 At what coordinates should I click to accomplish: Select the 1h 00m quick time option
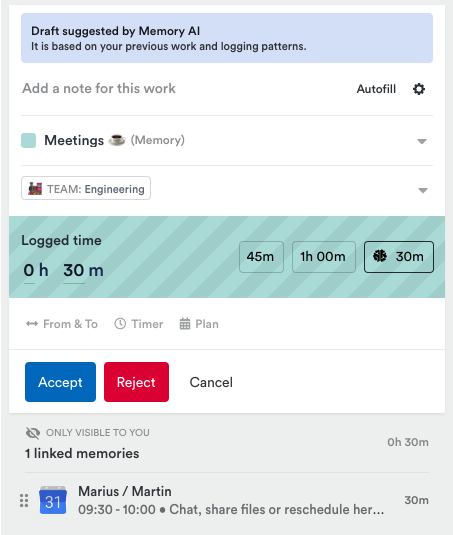click(x=324, y=257)
